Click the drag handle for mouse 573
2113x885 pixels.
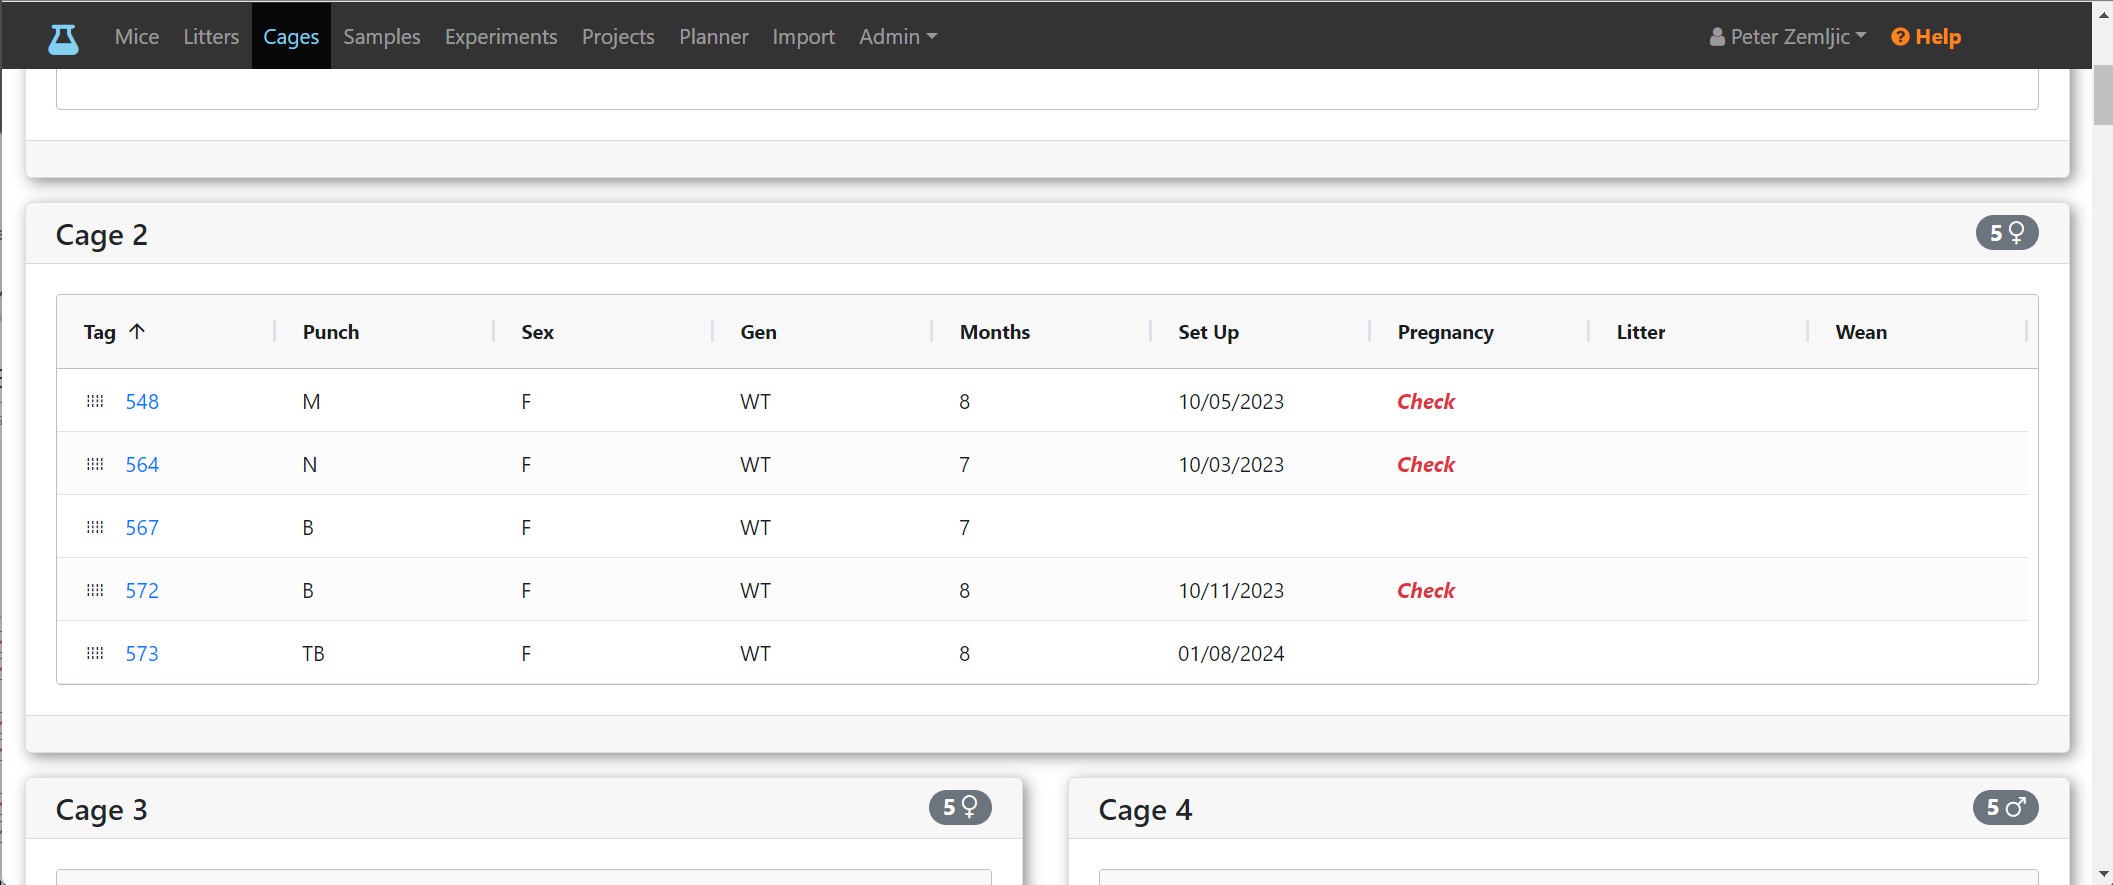pos(95,653)
